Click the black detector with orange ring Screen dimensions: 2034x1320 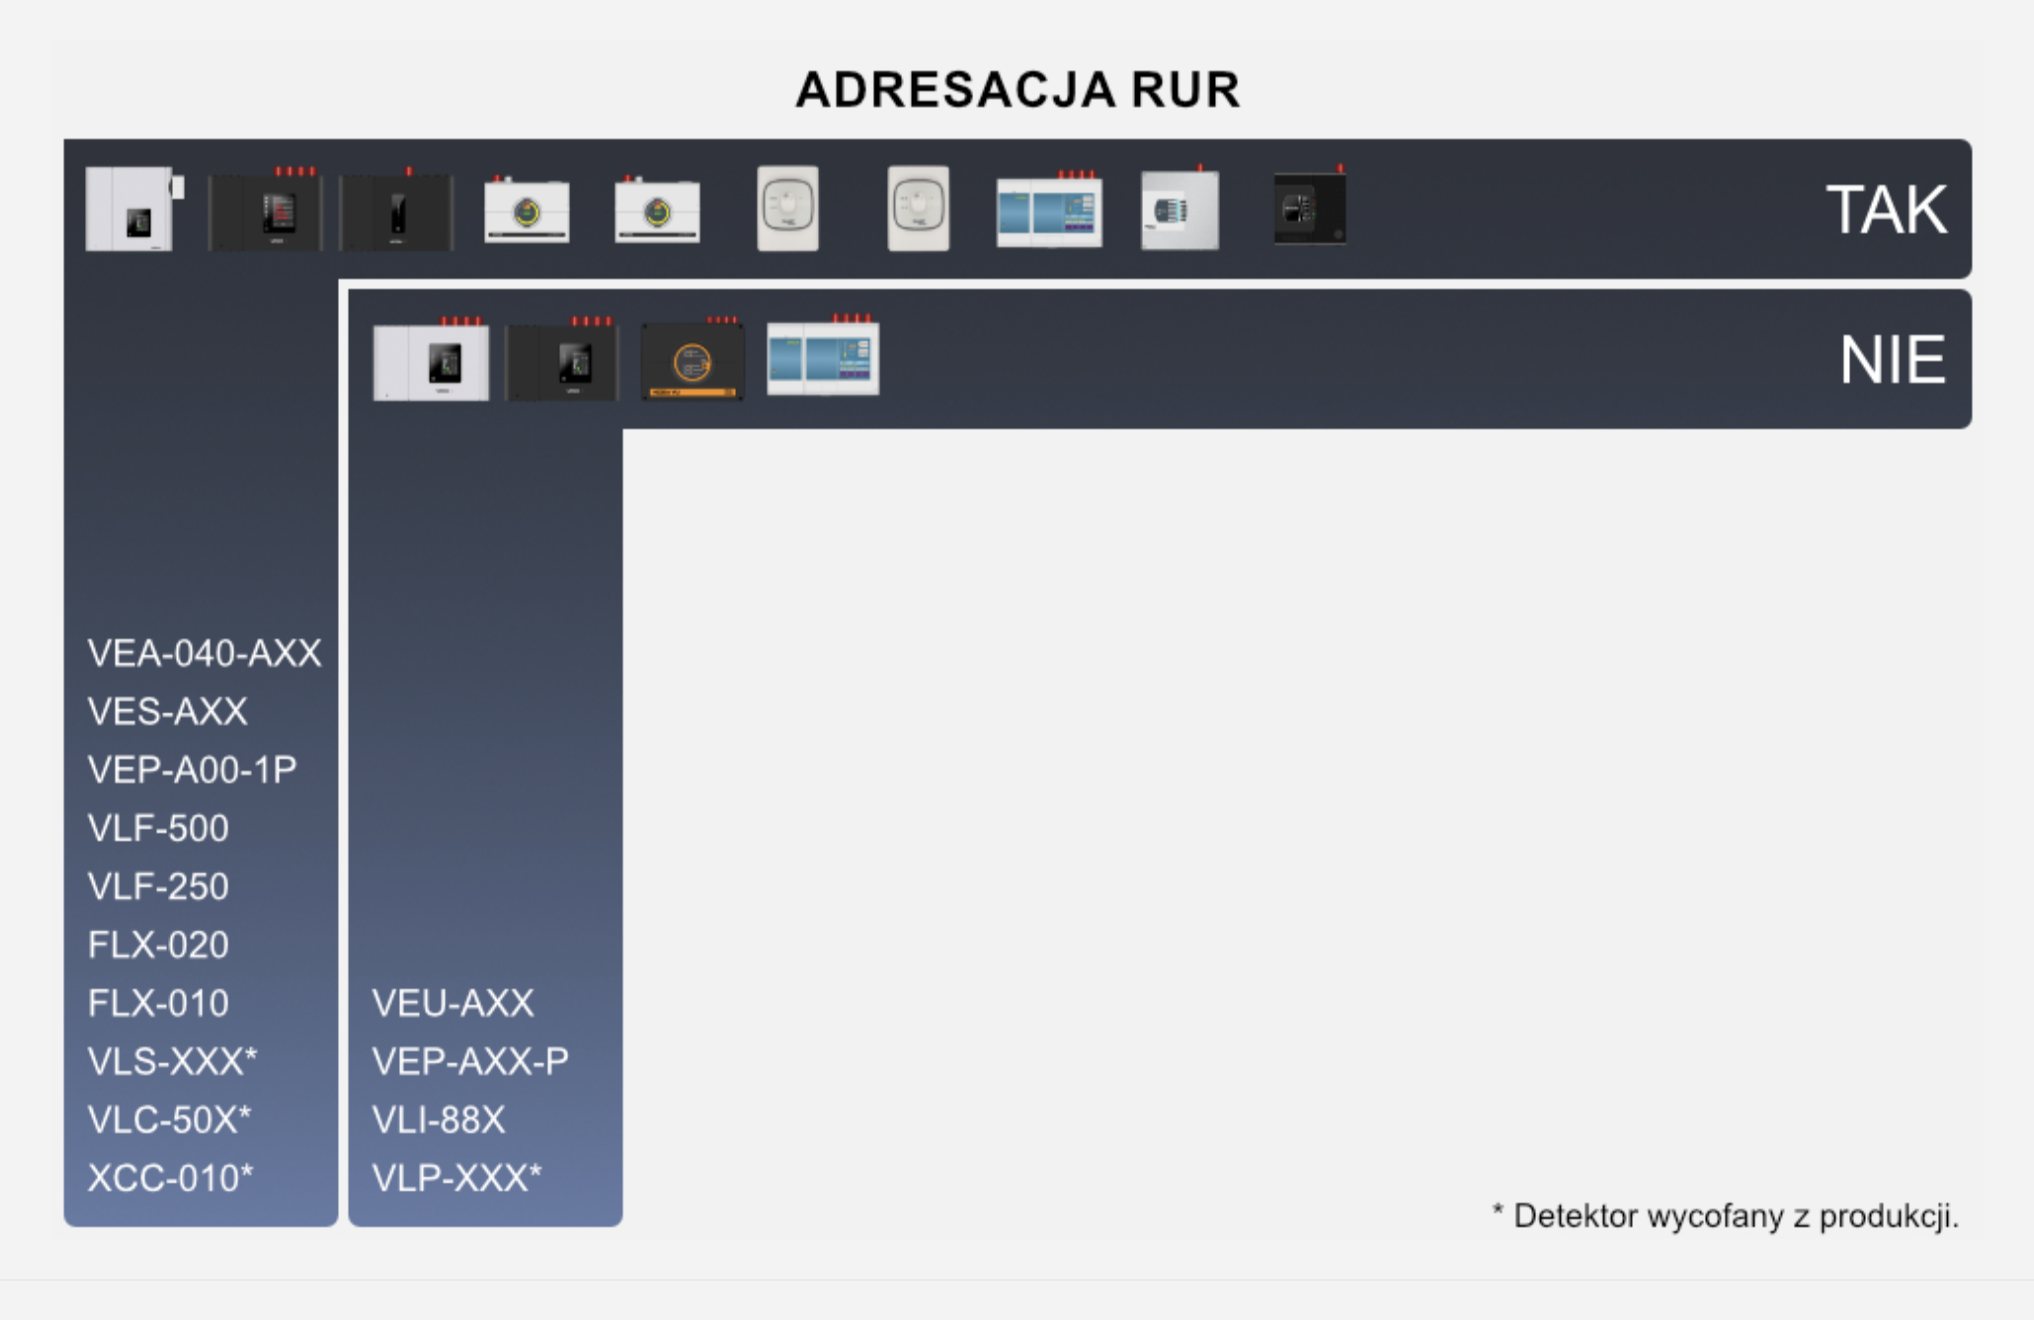(692, 362)
